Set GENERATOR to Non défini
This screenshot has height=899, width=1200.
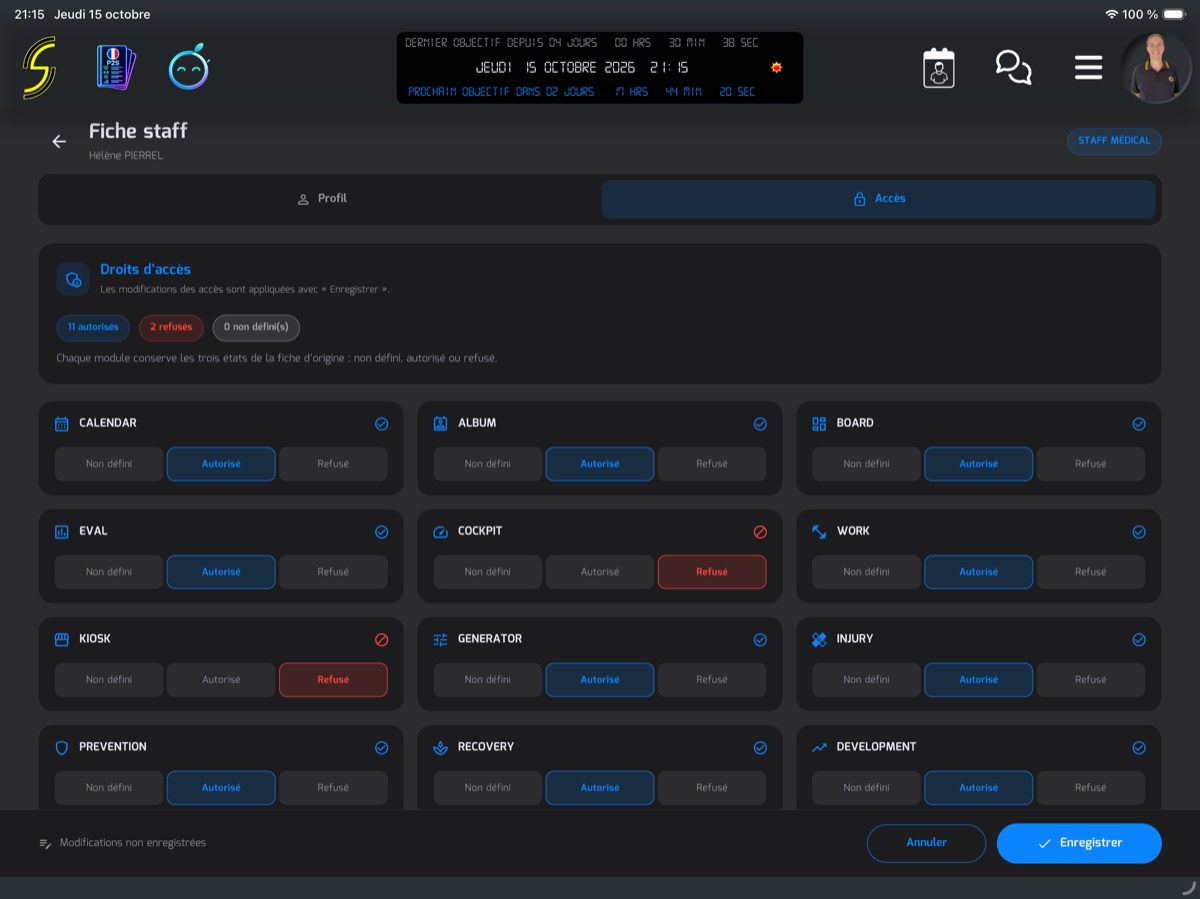click(x=488, y=680)
